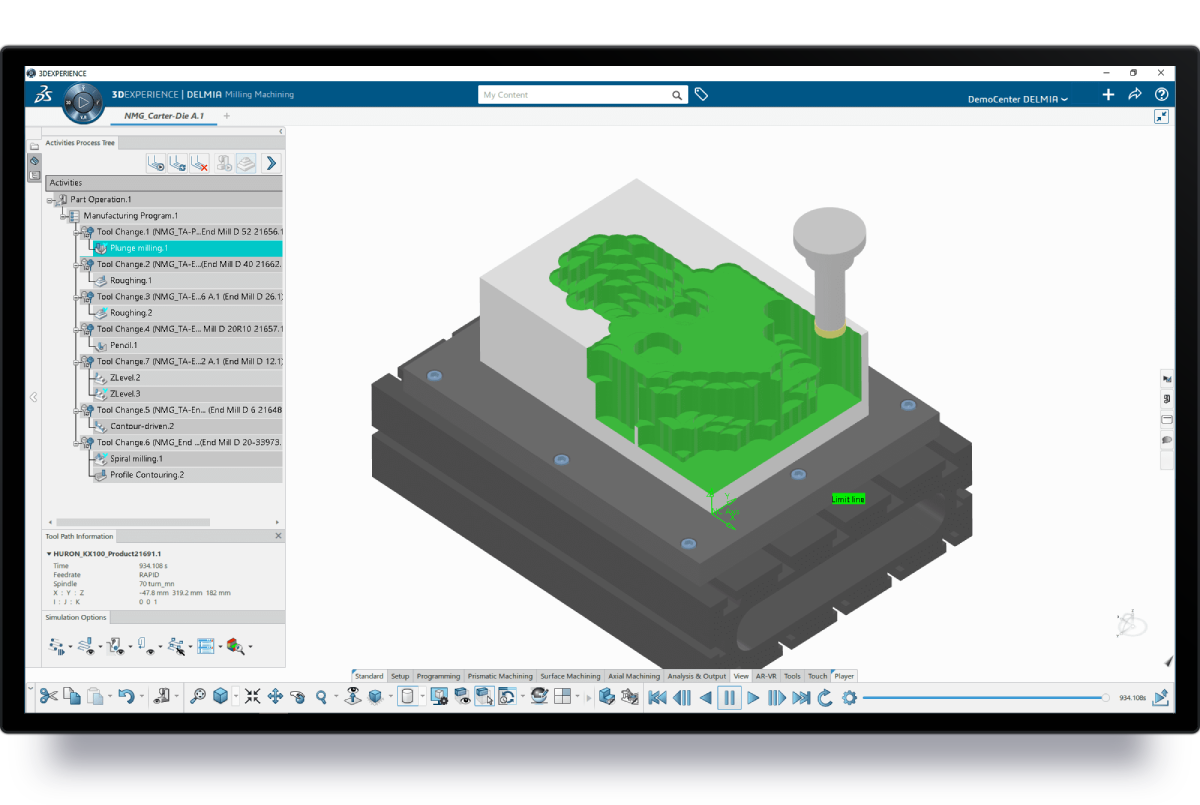Image resolution: width=1200 pixels, height=805 pixels.
Task: Click play backward button
Action: click(705, 698)
